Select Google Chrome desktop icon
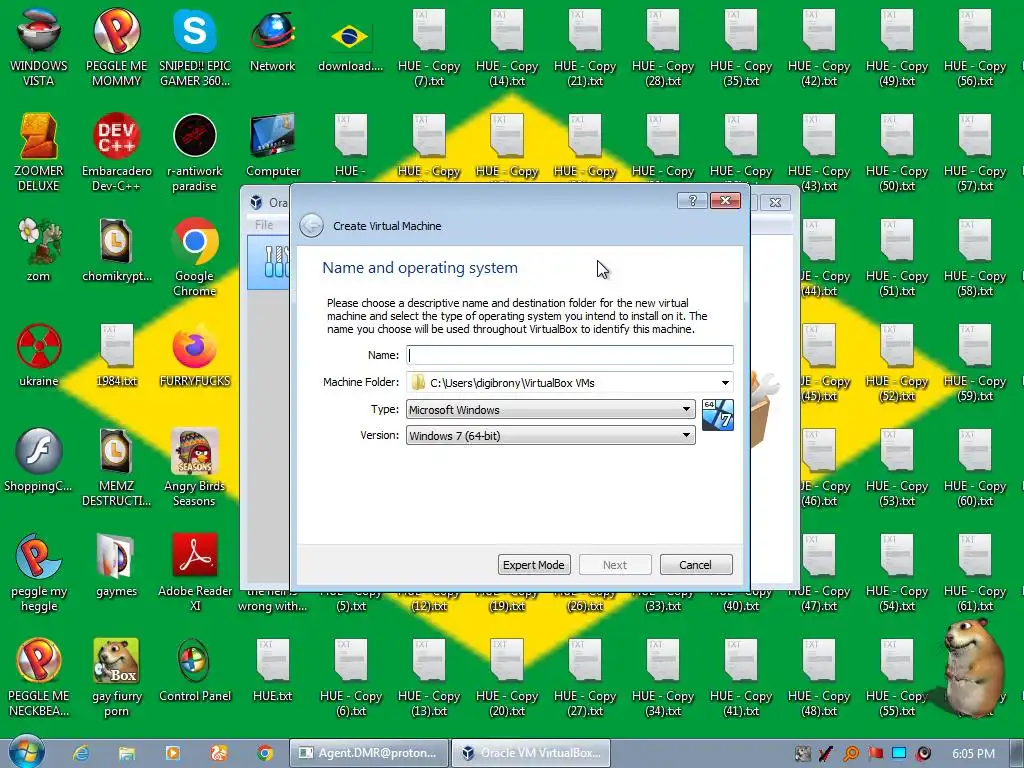This screenshot has height=768, width=1024. tap(195, 257)
